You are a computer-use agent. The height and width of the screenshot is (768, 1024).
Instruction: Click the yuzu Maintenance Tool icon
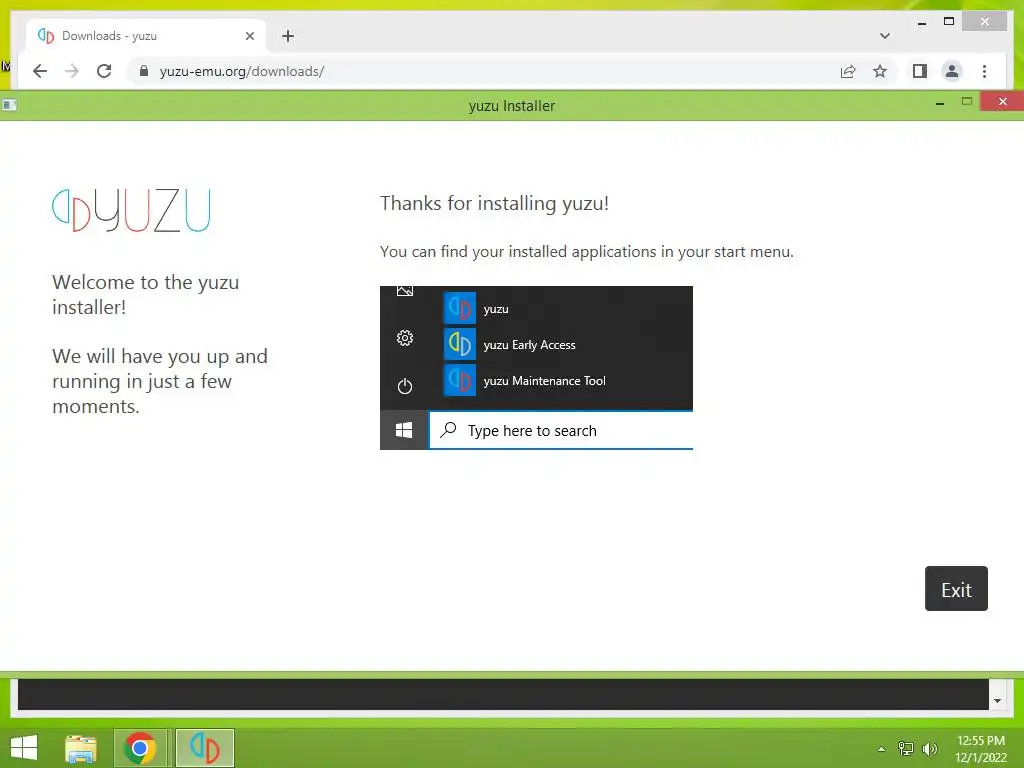click(460, 380)
